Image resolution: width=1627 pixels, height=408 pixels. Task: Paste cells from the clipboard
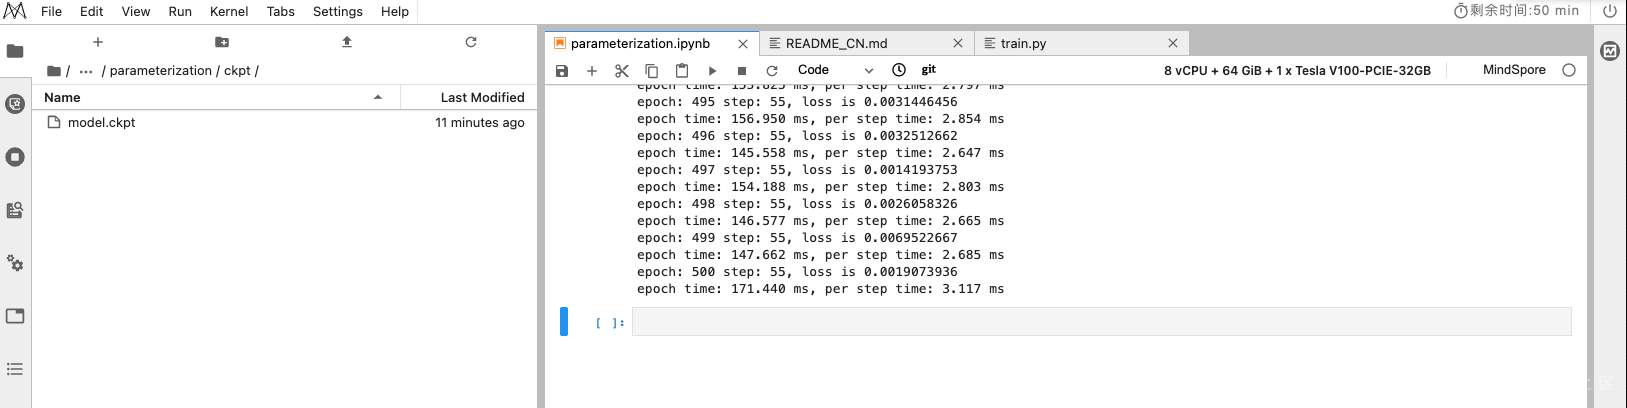pyautogui.click(x=682, y=71)
